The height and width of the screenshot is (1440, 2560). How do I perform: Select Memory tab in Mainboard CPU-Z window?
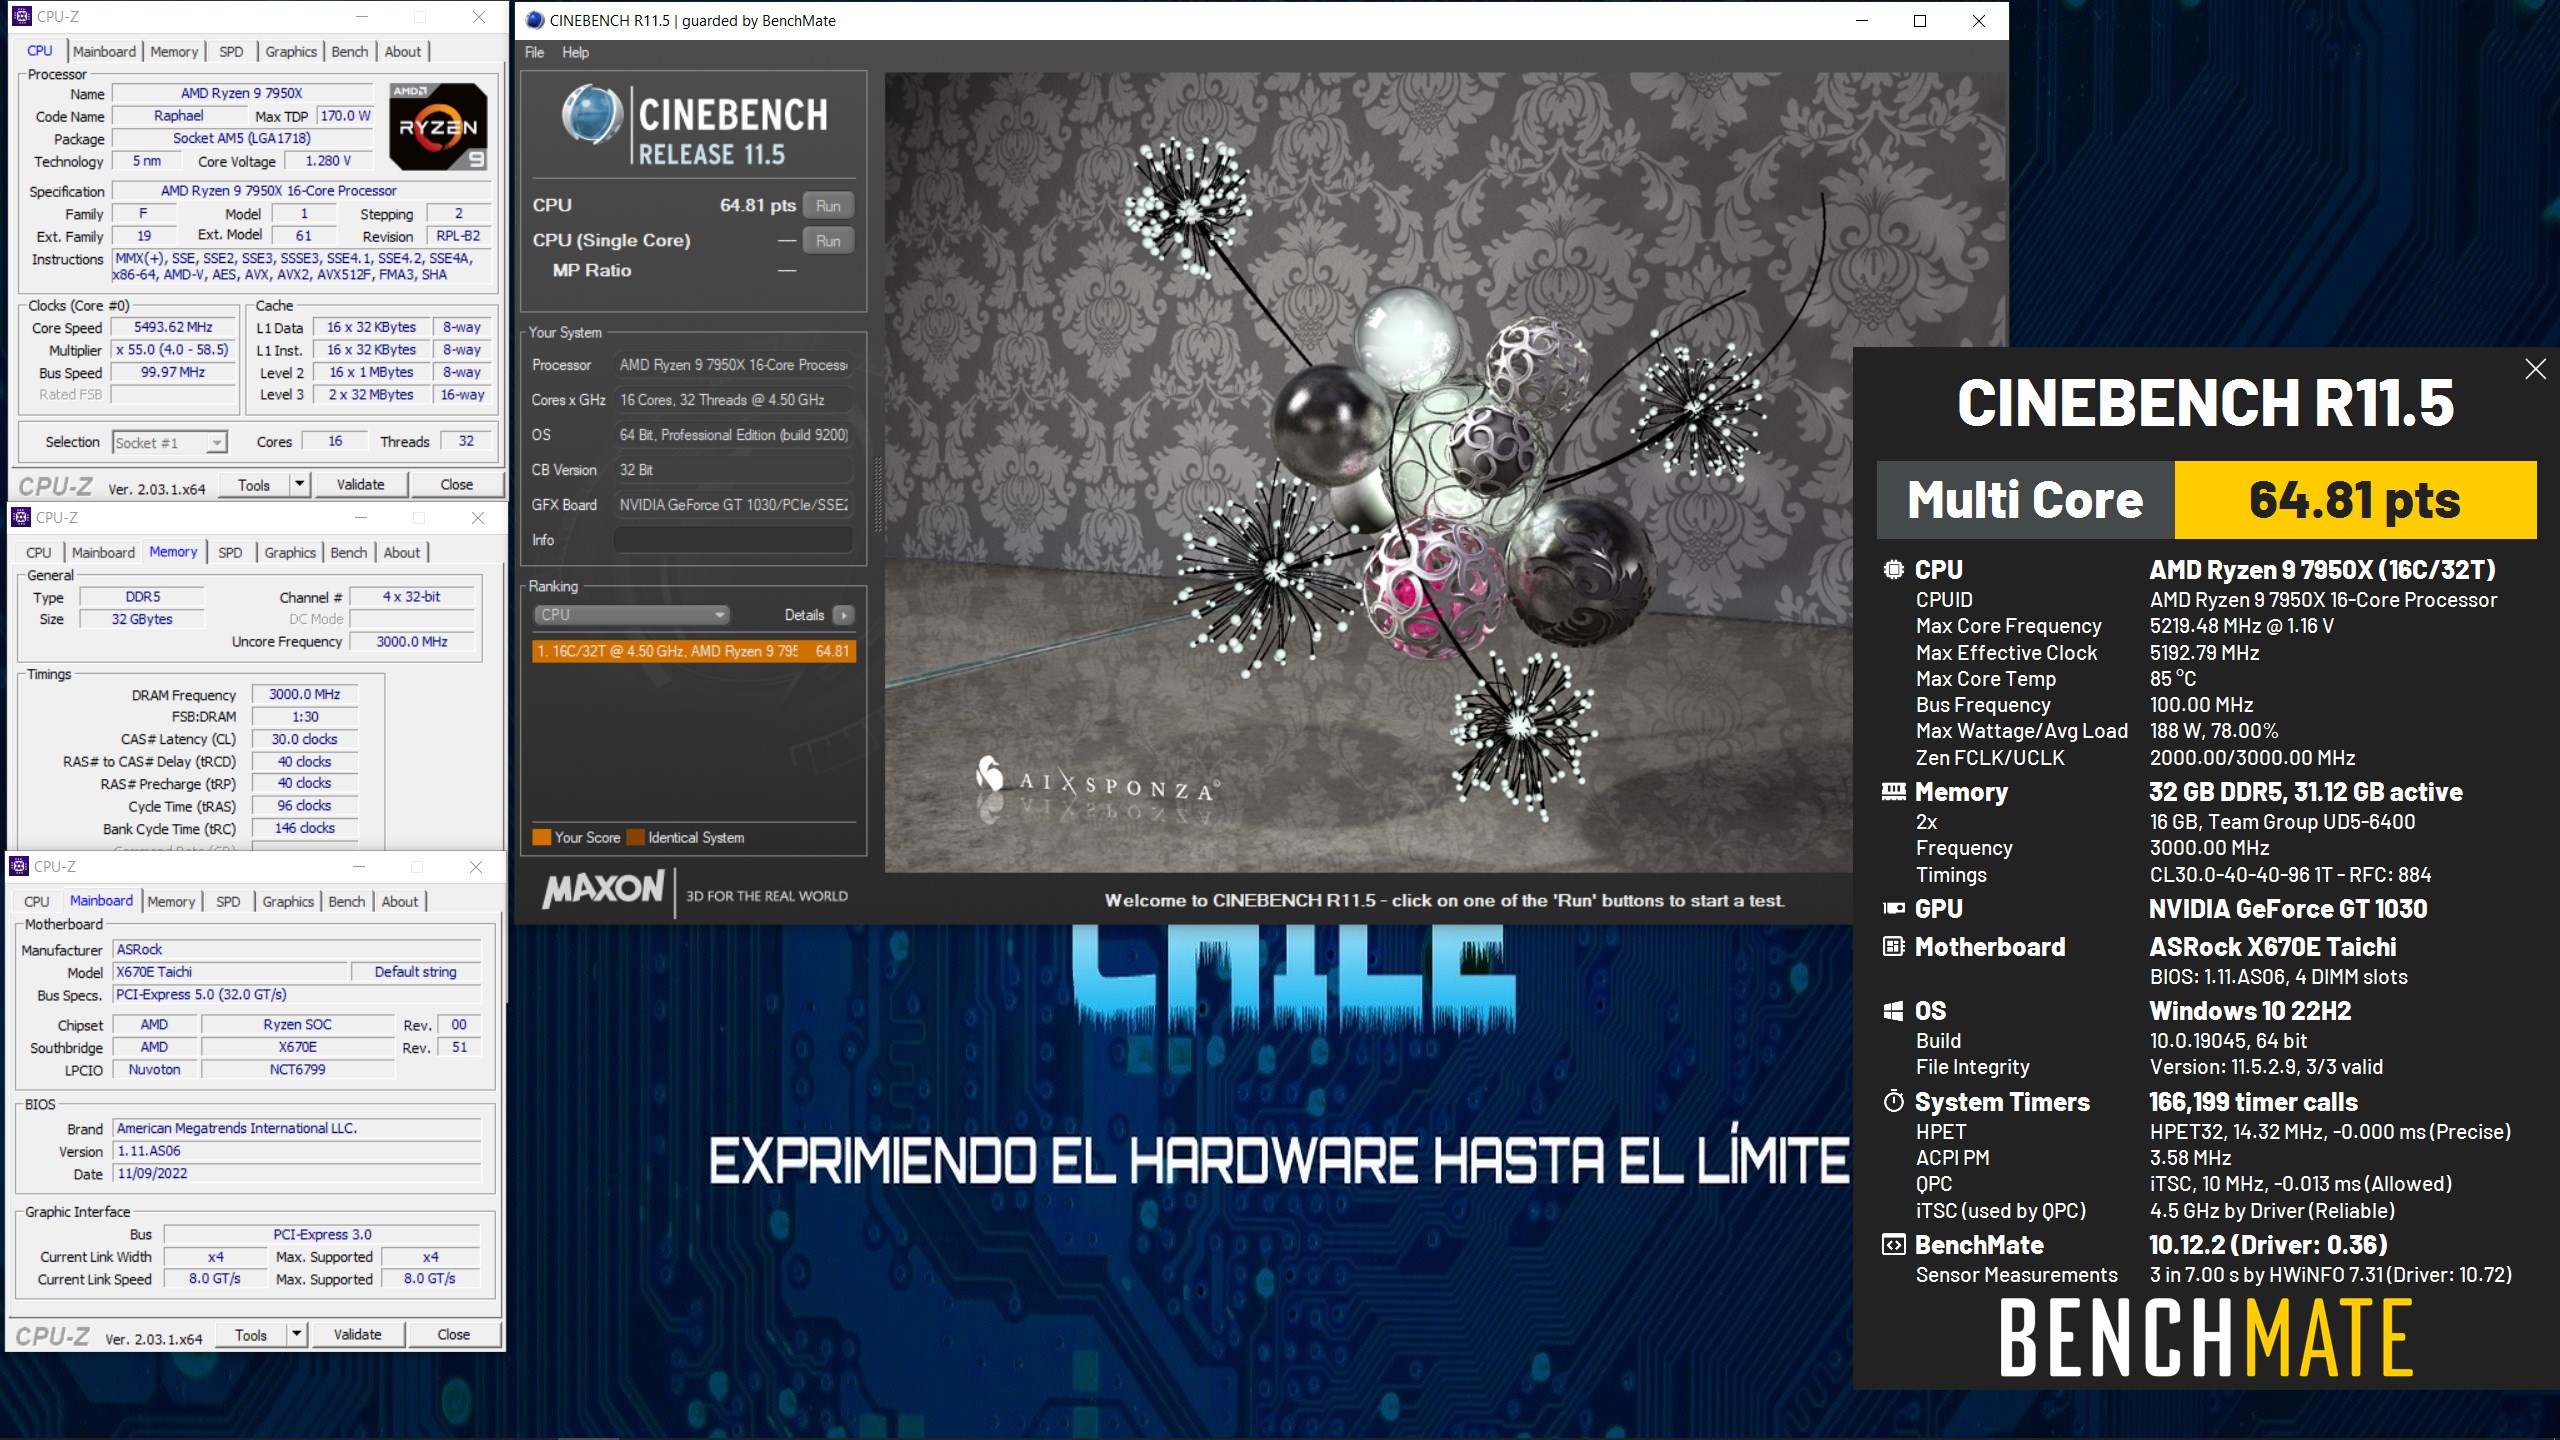pyautogui.click(x=171, y=901)
